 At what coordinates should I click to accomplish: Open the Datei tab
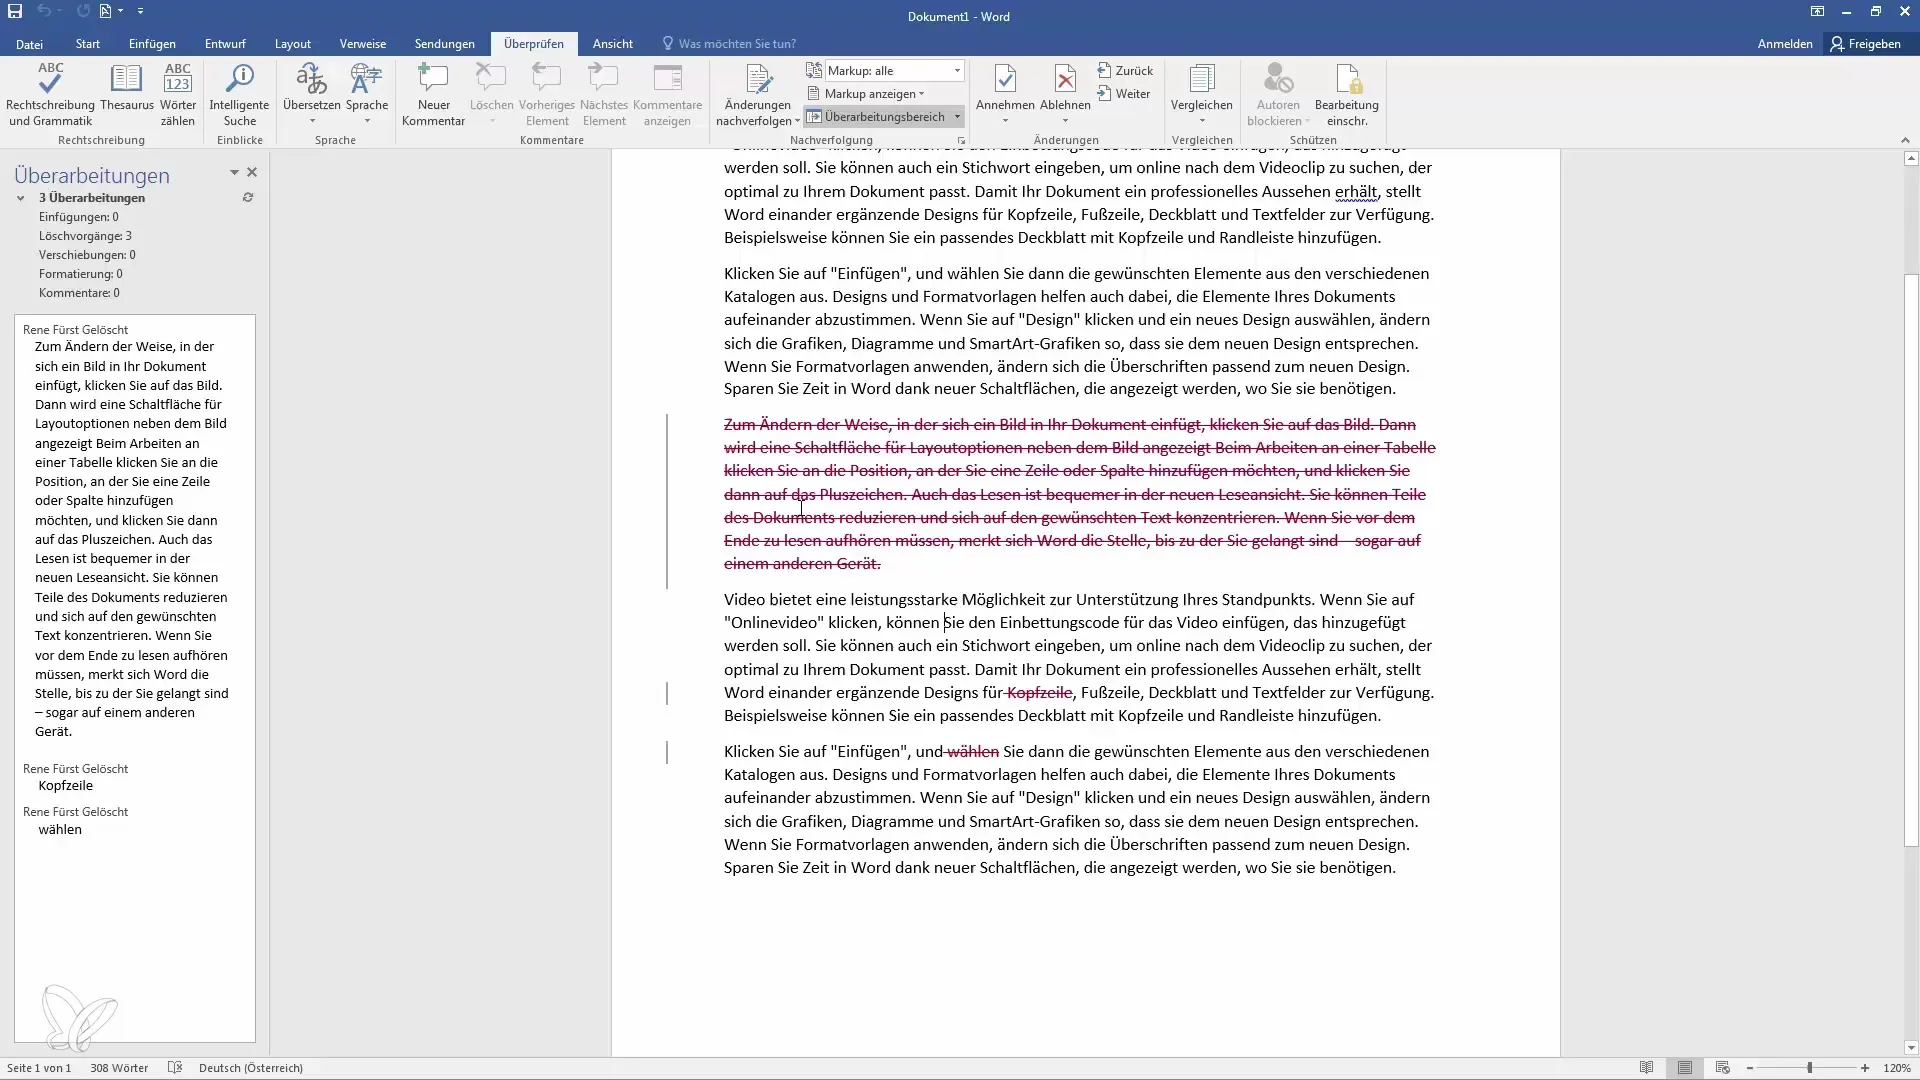(x=29, y=44)
